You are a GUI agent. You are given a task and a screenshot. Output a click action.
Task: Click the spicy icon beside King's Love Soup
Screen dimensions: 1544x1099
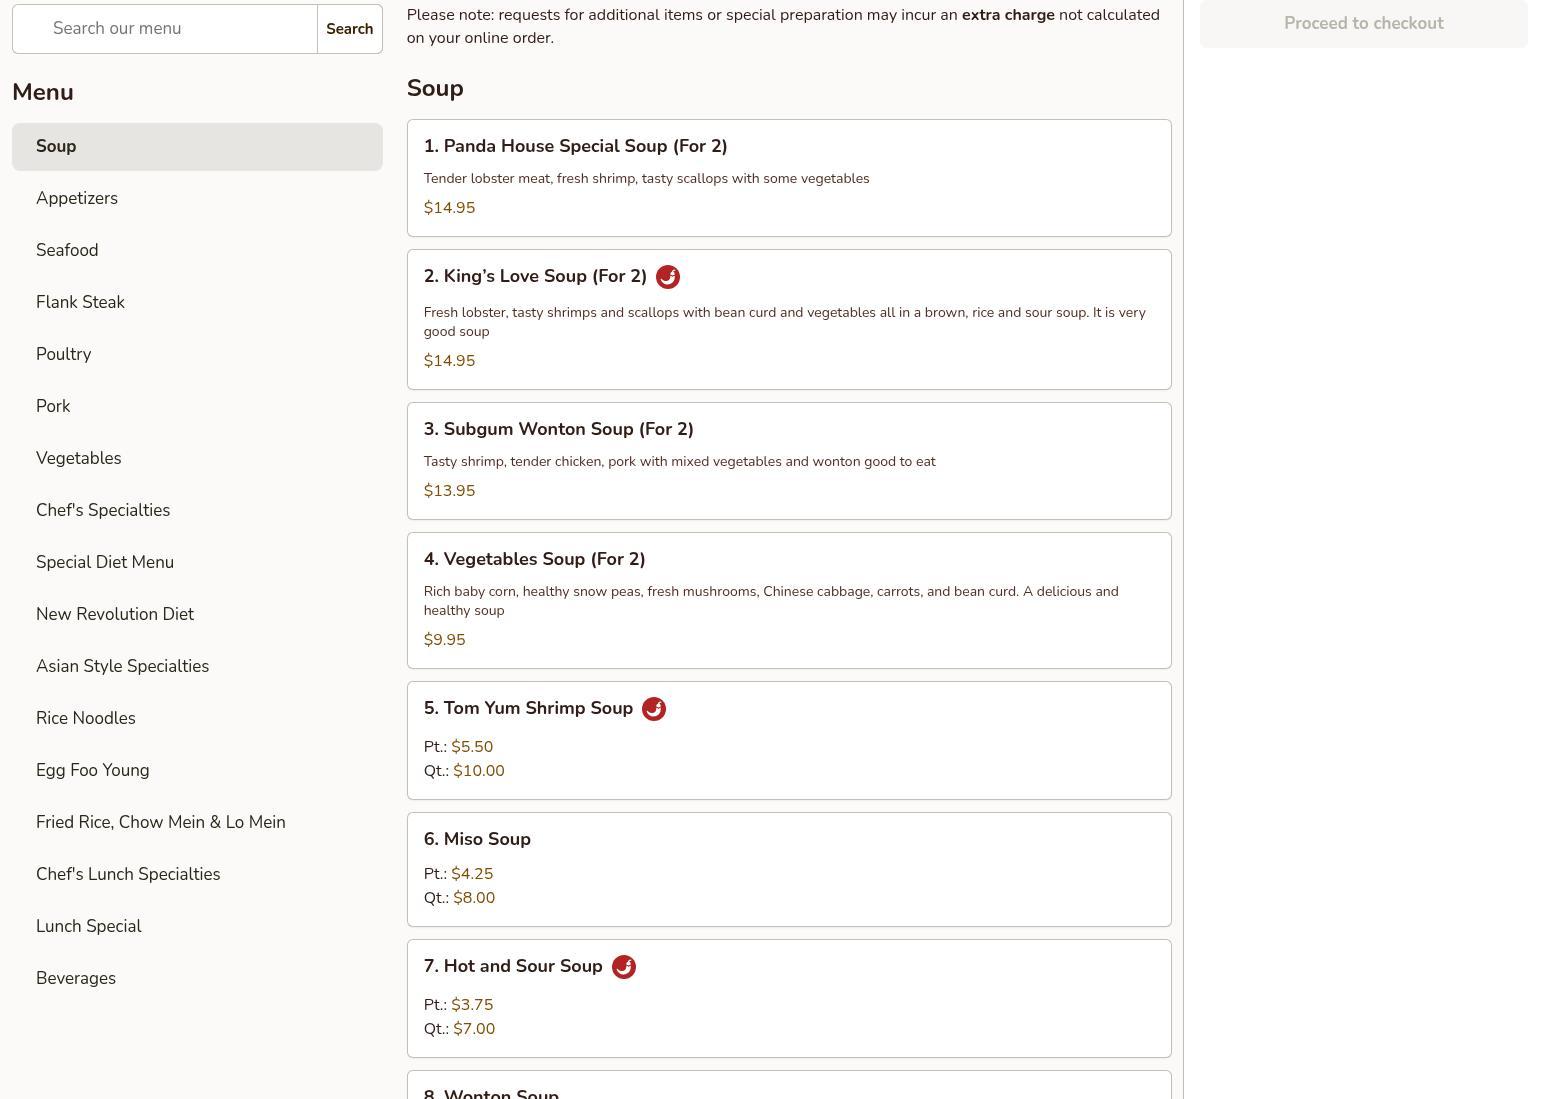667,277
